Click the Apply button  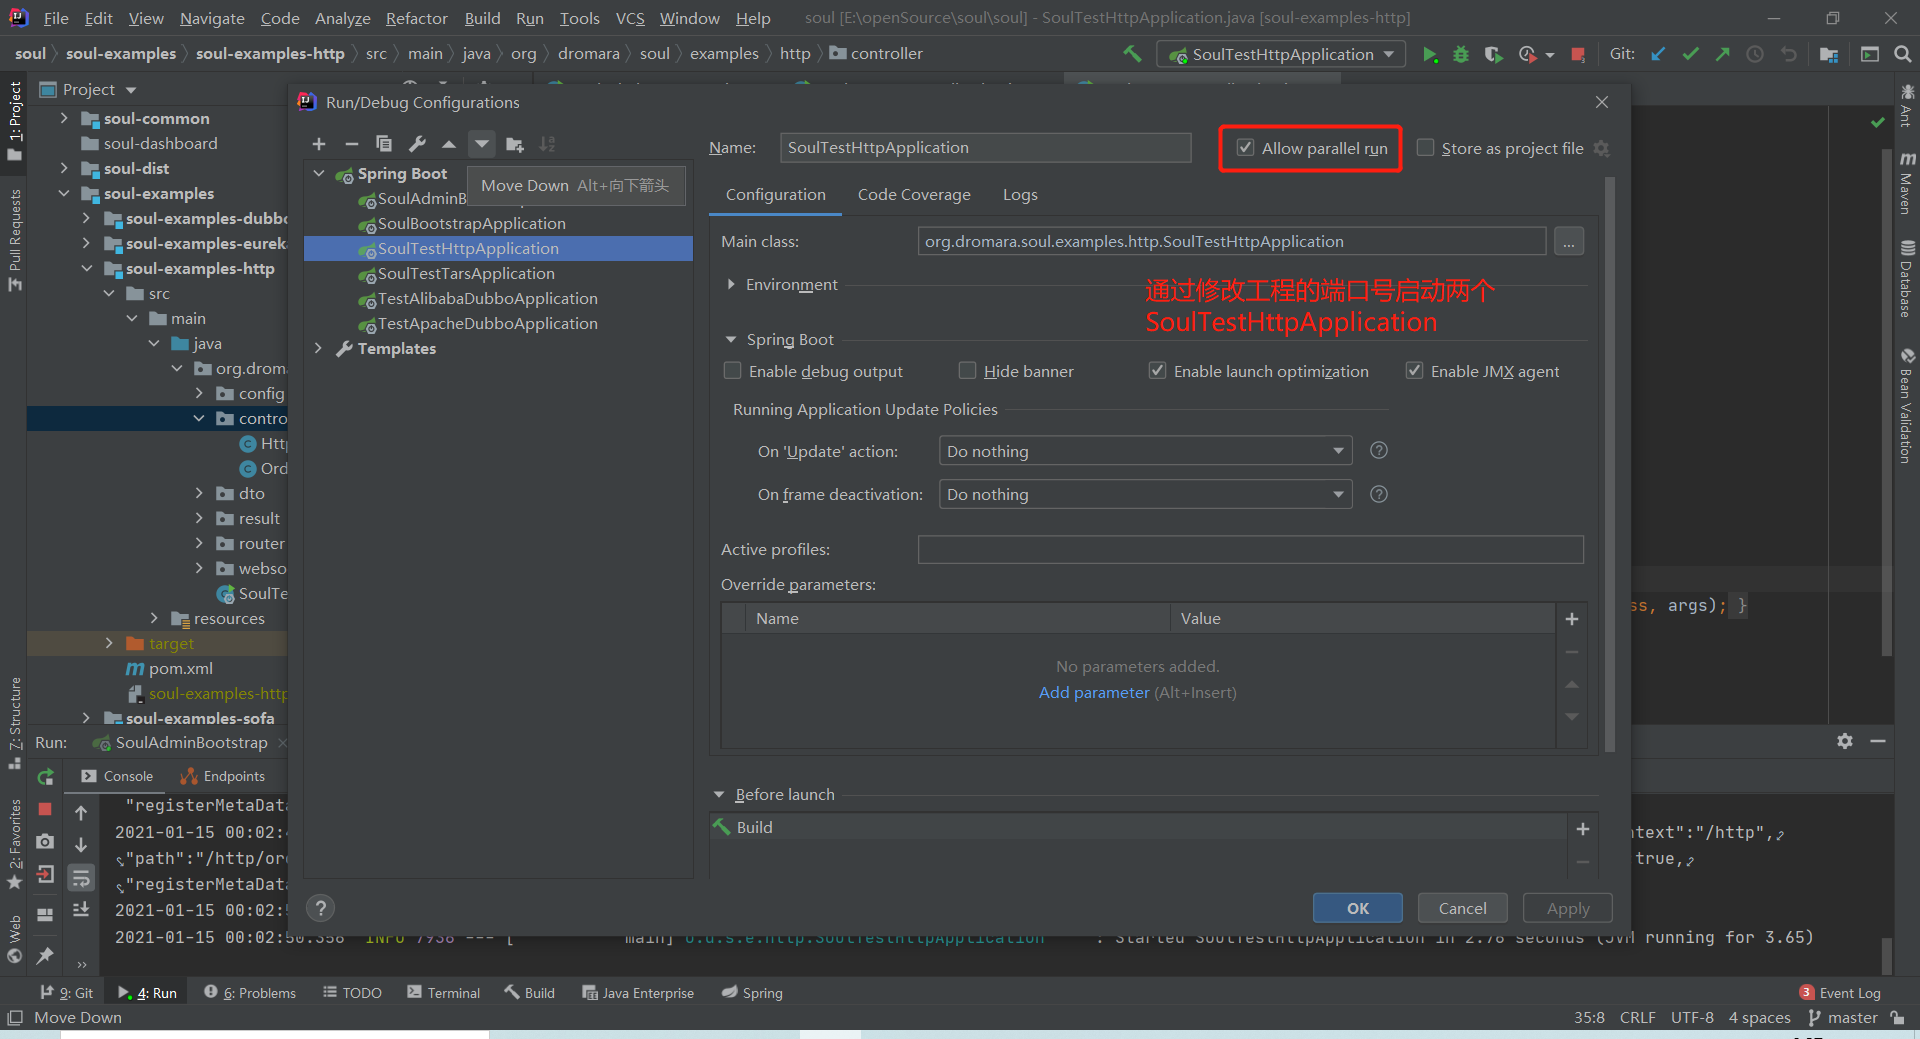(x=1567, y=908)
